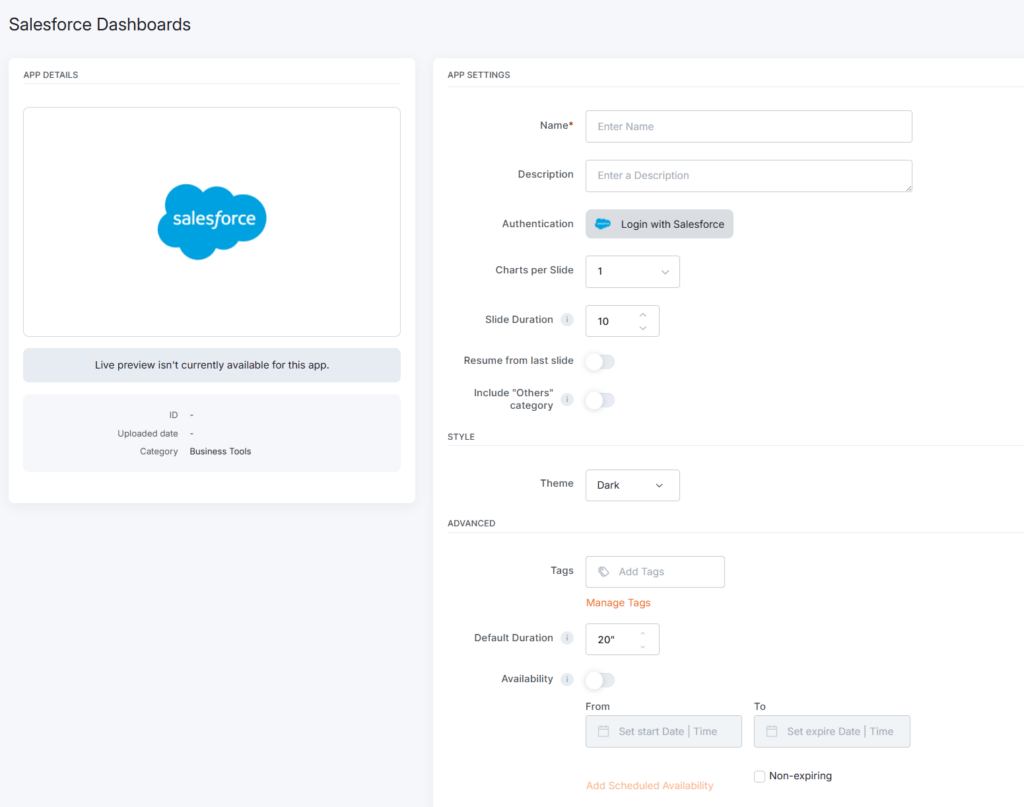Click the calendar icon in start date field
The image size is (1024, 807).
[x=603, y=731]
